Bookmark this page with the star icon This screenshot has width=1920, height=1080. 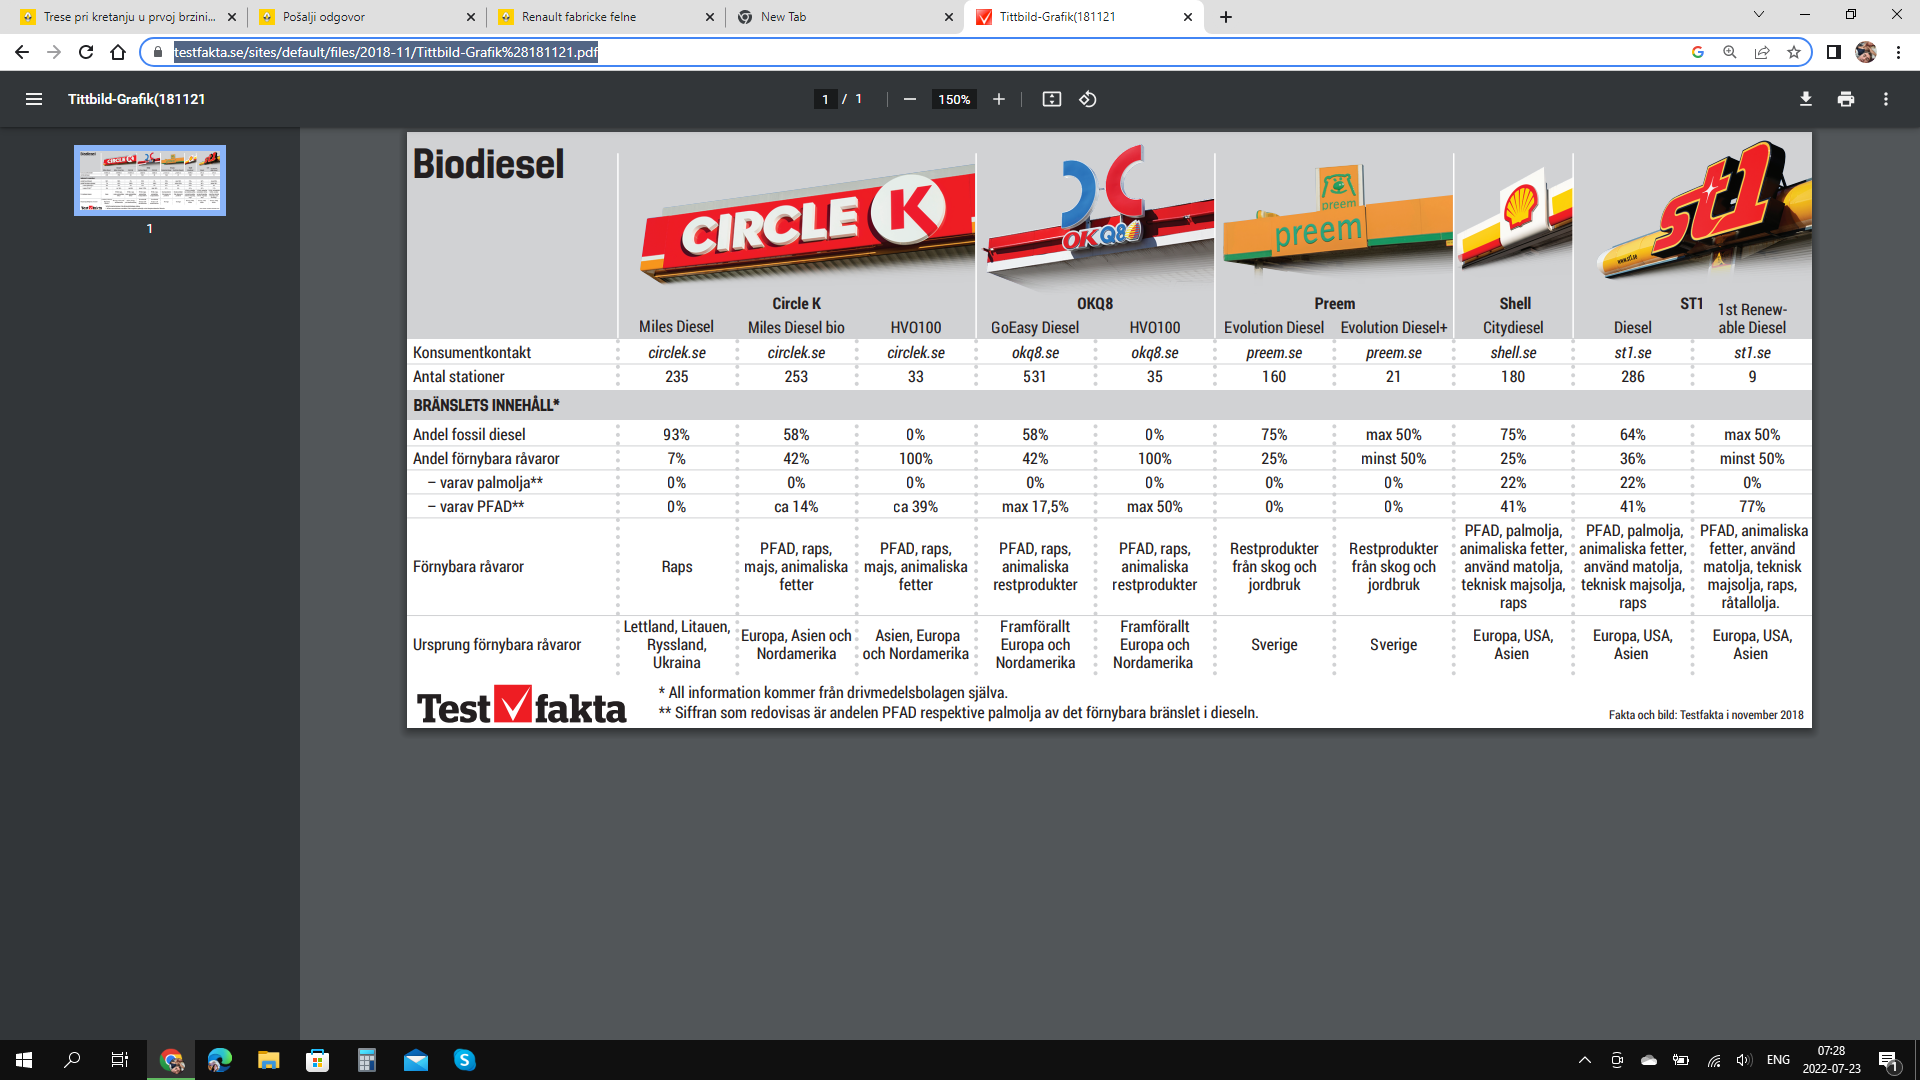pyautogui.click(x=1794, y=52)
